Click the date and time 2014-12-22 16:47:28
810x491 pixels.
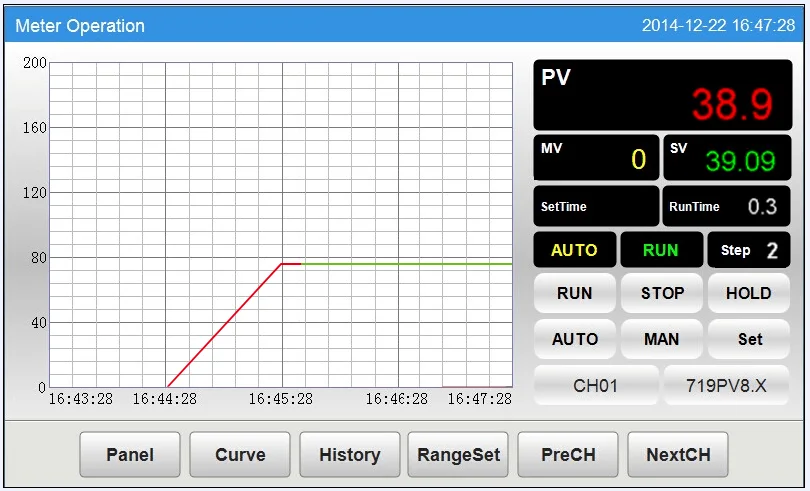coord(719,25)
